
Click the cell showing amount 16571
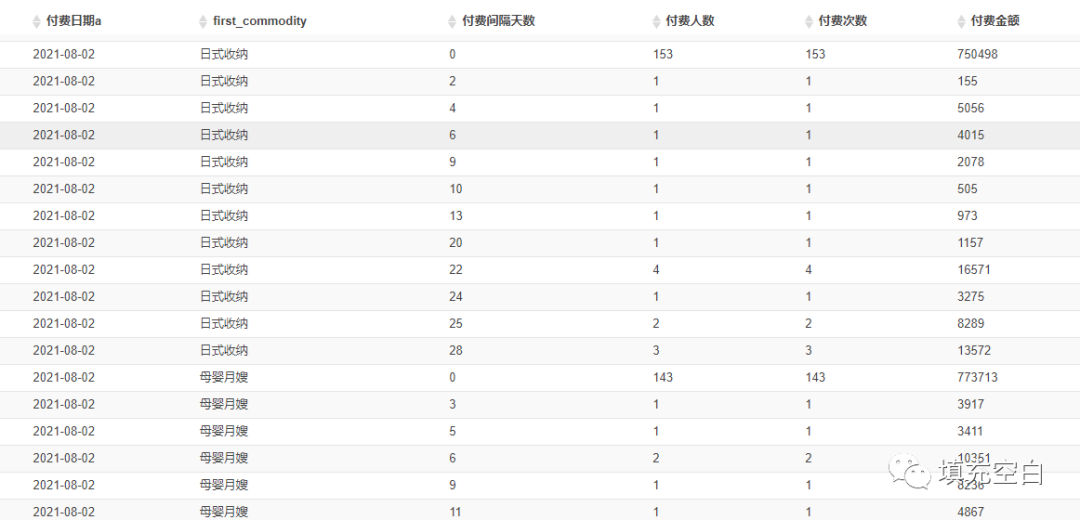tap(974, 269)
